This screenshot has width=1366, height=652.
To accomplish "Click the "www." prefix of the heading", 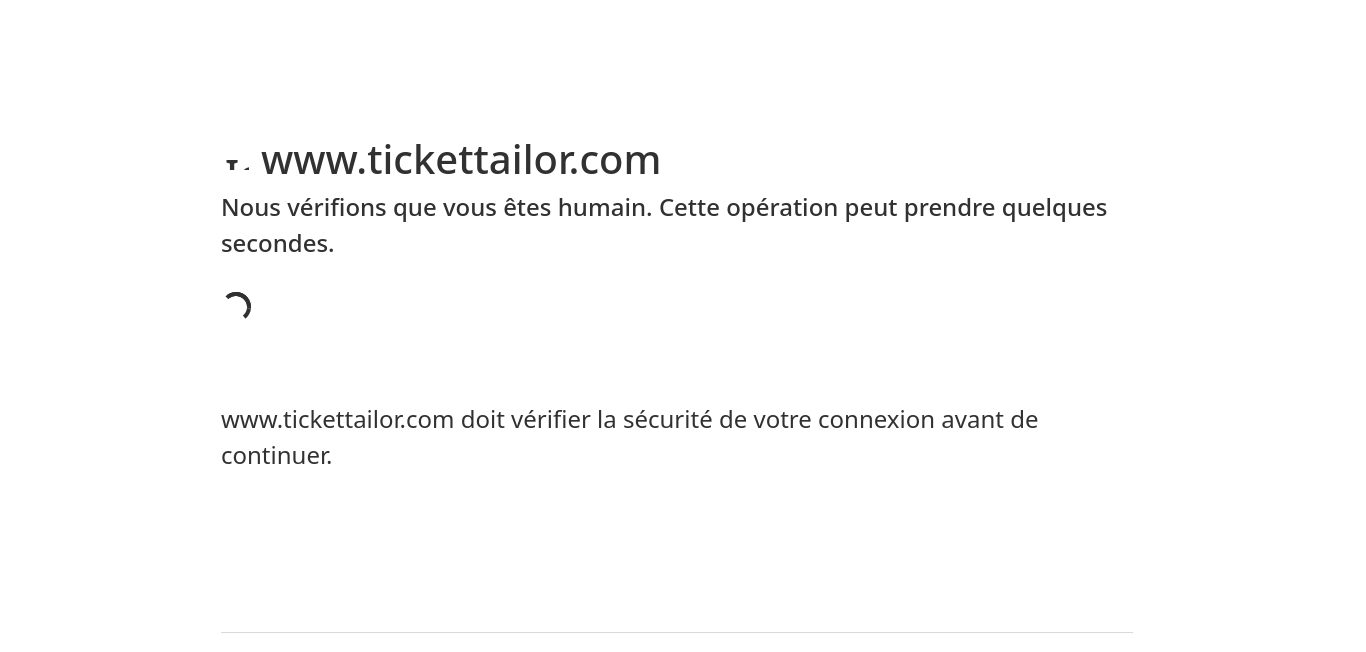I will pos(314,160).
